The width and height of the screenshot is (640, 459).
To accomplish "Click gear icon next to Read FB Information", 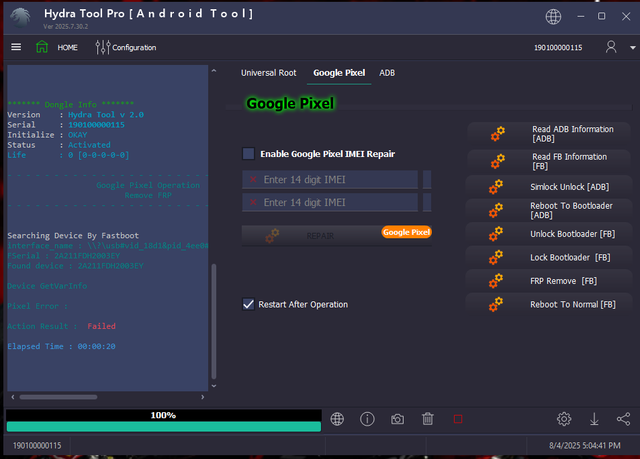I will coord(498,162).
